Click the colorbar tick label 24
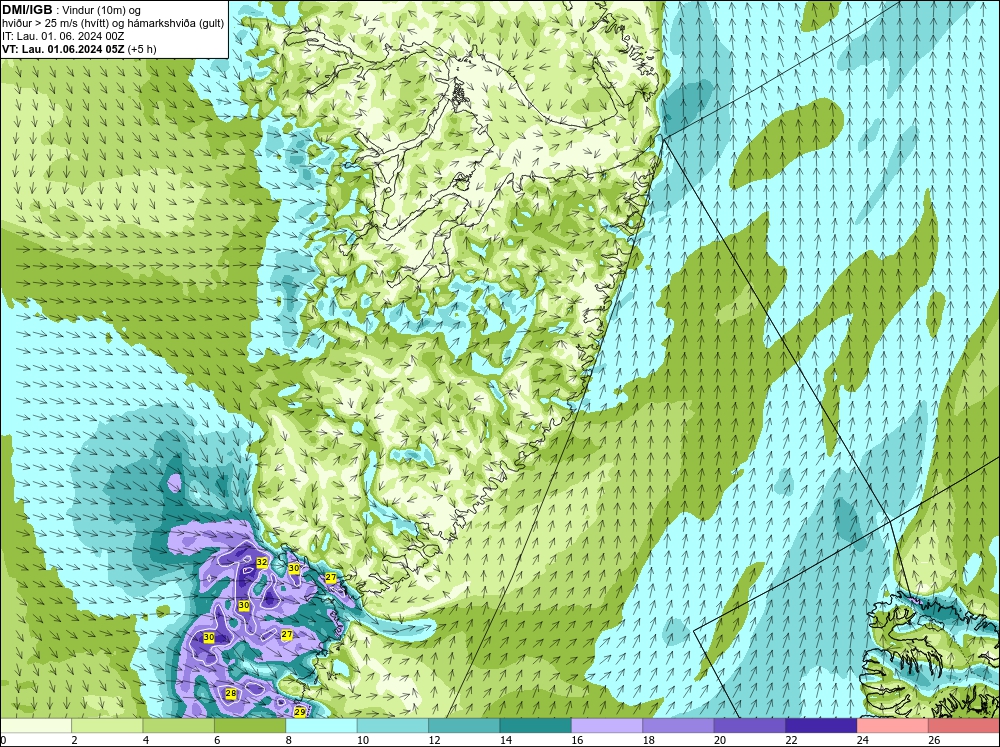The image size is (1000, 747). pyautogui.click(x=862, y=740)
